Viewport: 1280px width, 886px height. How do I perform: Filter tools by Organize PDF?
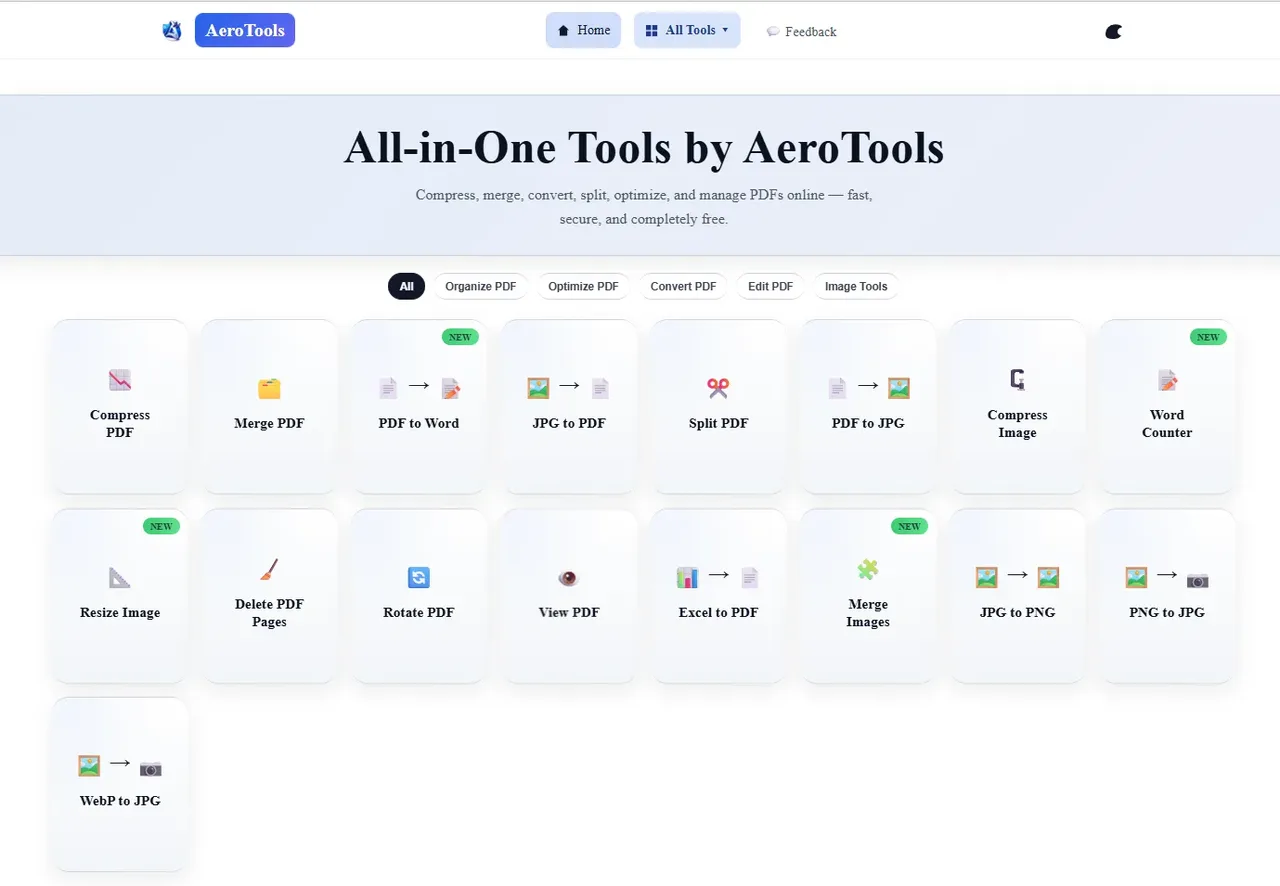(481, 286)
